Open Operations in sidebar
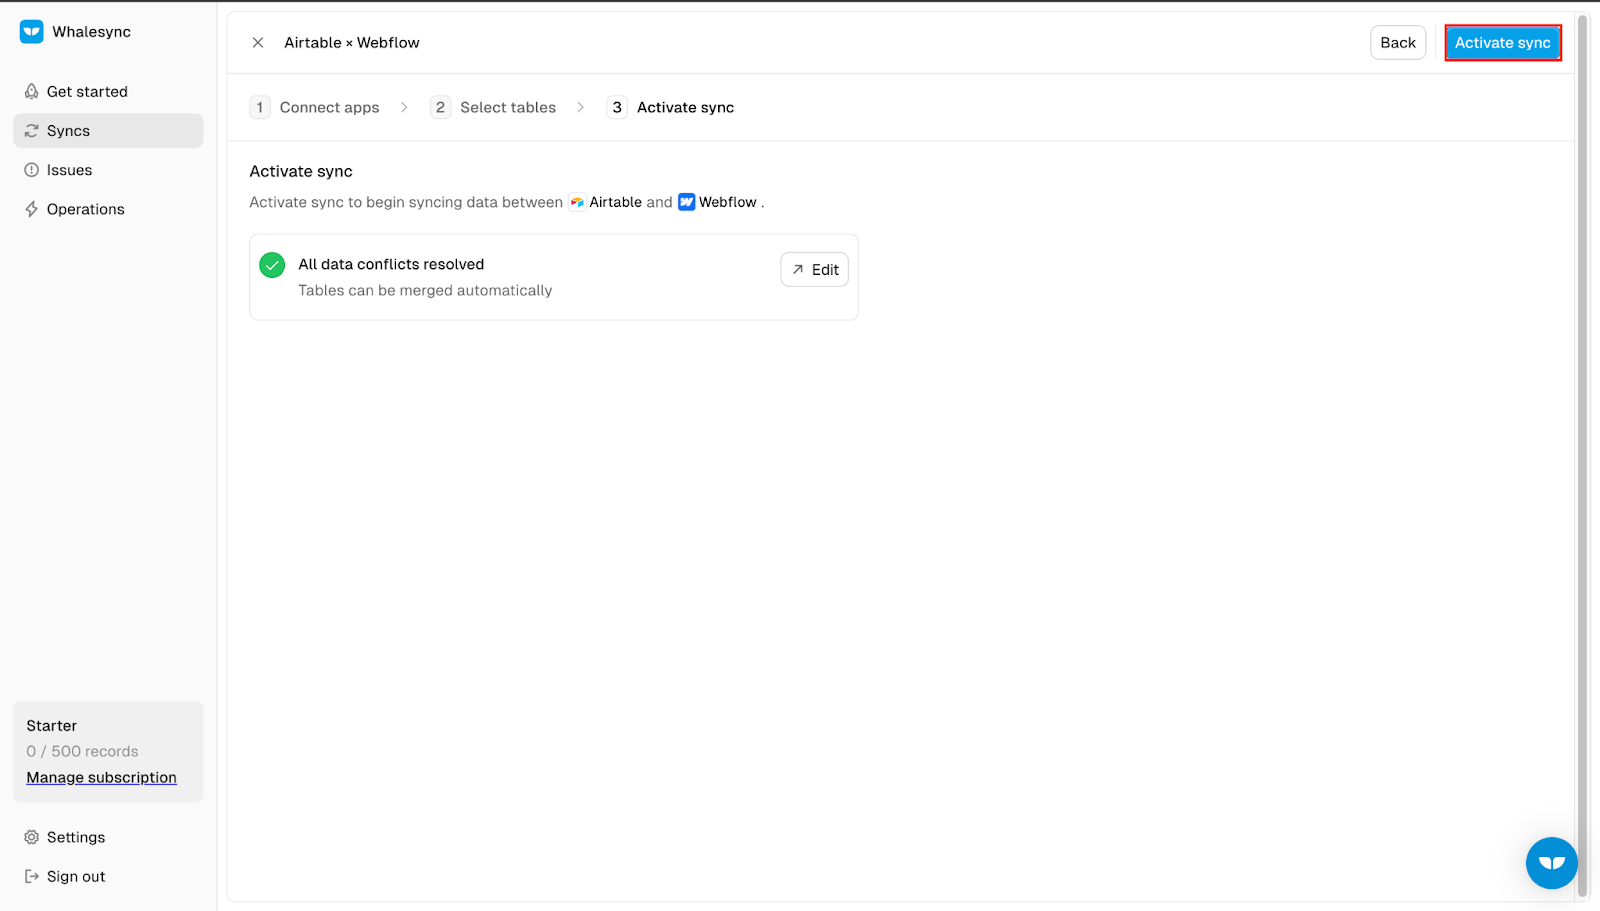1600x911 pixels. coord(108,209)
